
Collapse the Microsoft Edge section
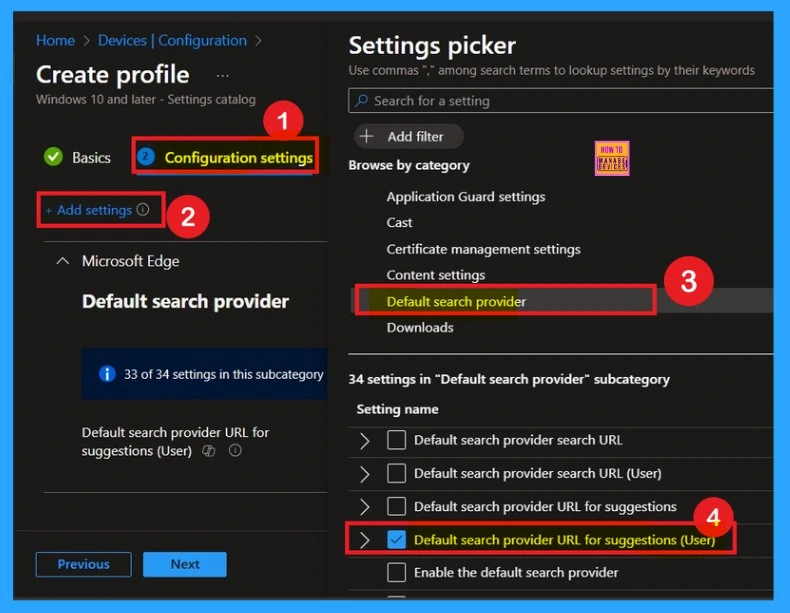click(62, 261)
